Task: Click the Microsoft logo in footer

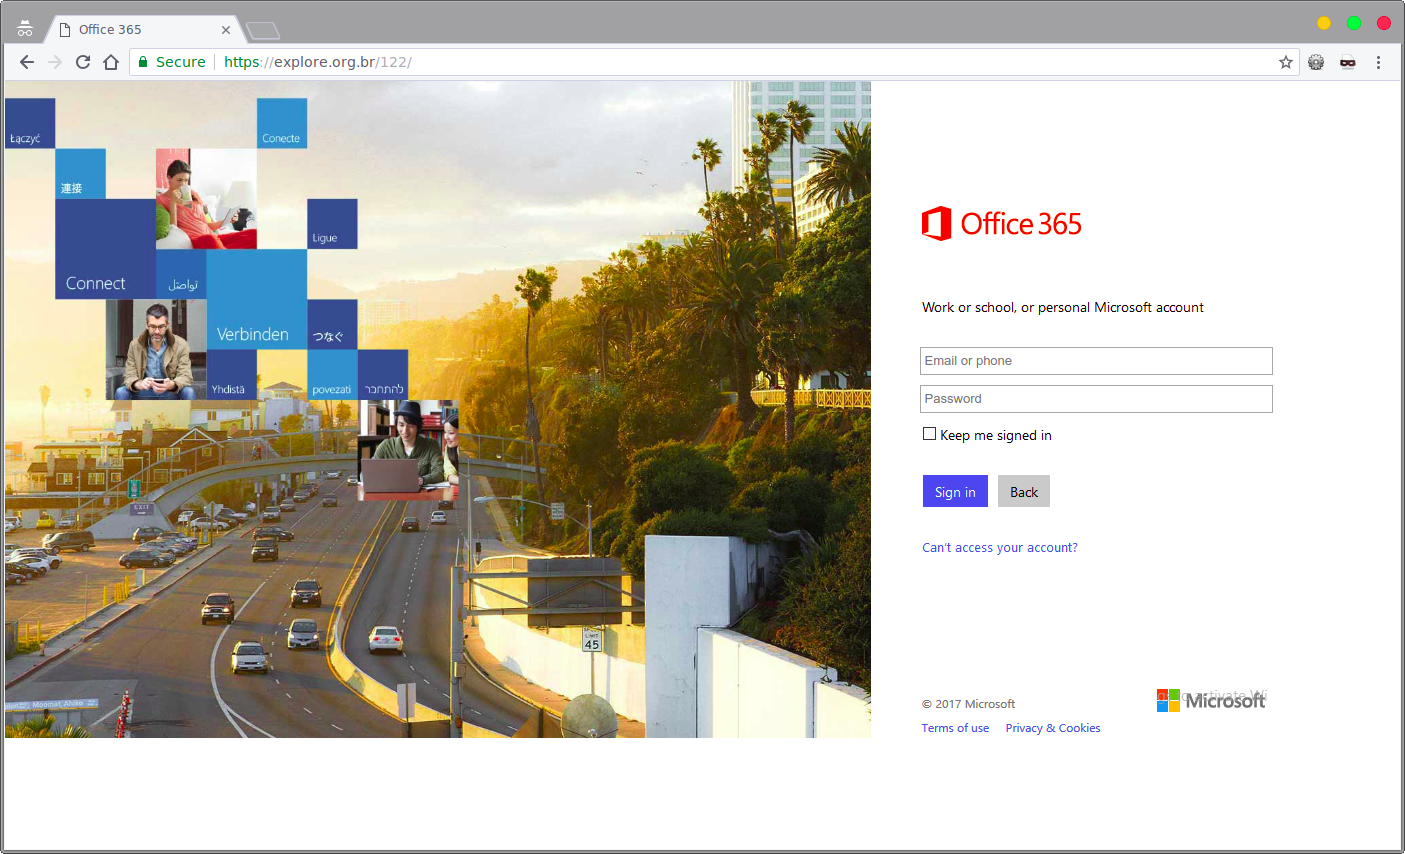Action: tap(1211, 700)
